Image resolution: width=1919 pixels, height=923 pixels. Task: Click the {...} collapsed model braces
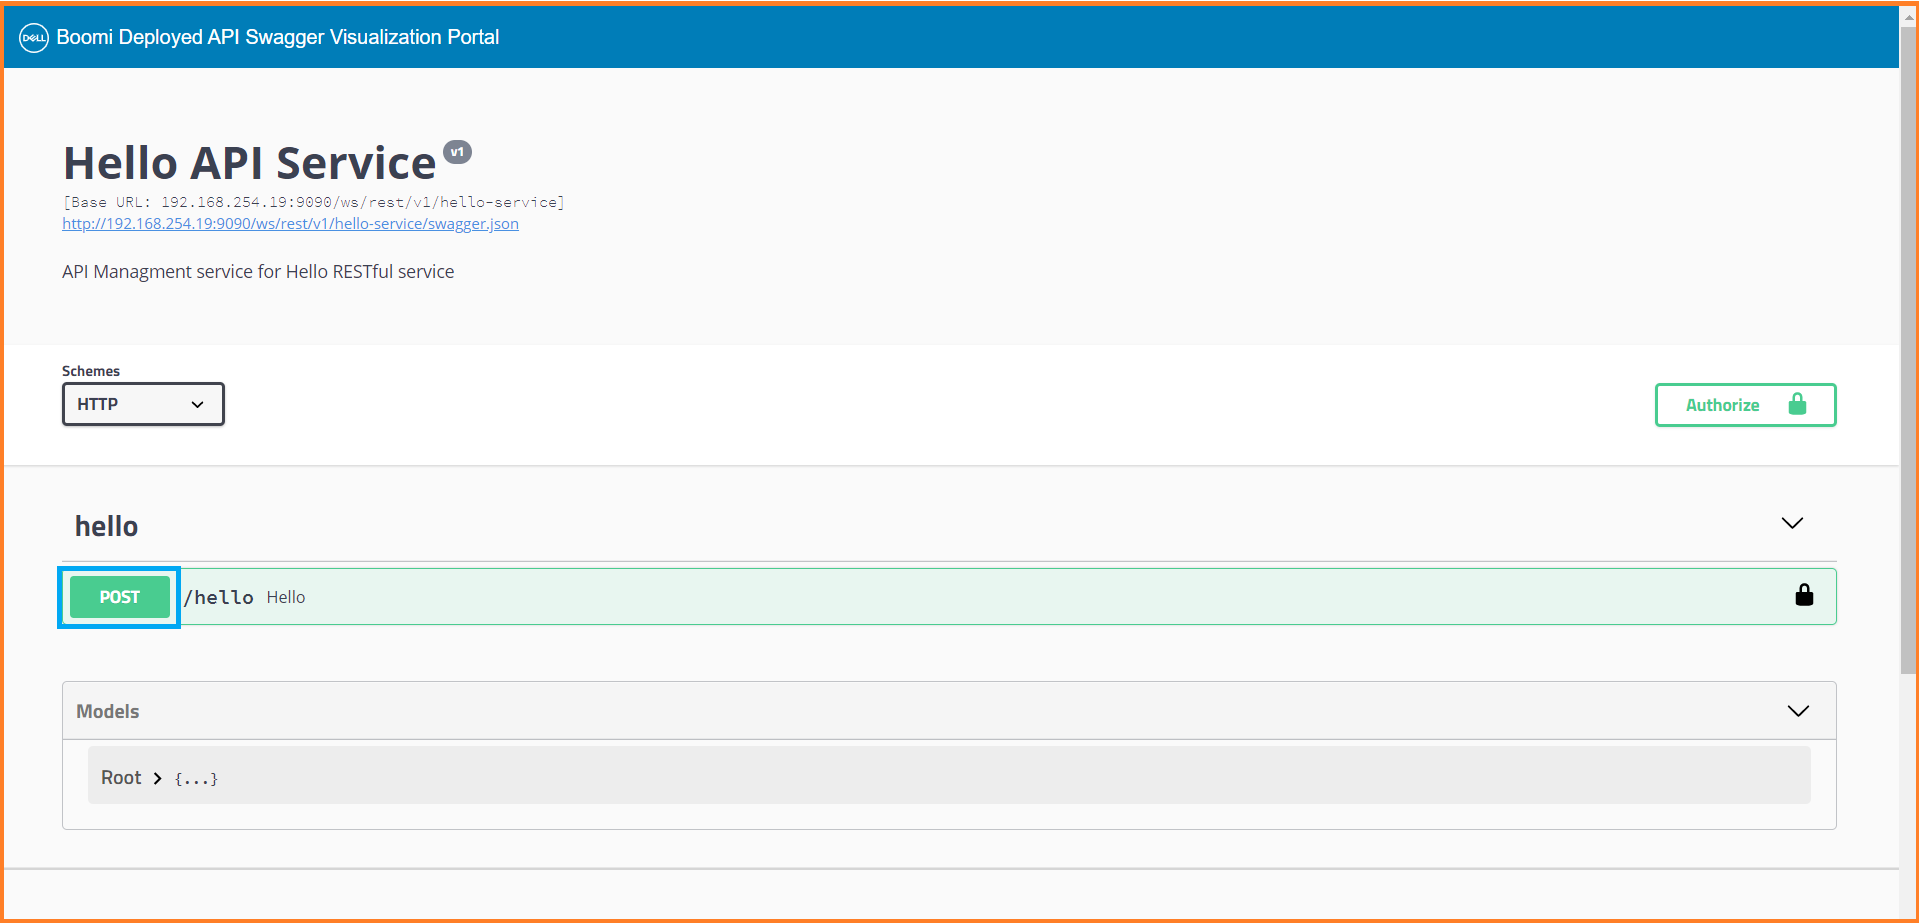pos(196,779)
